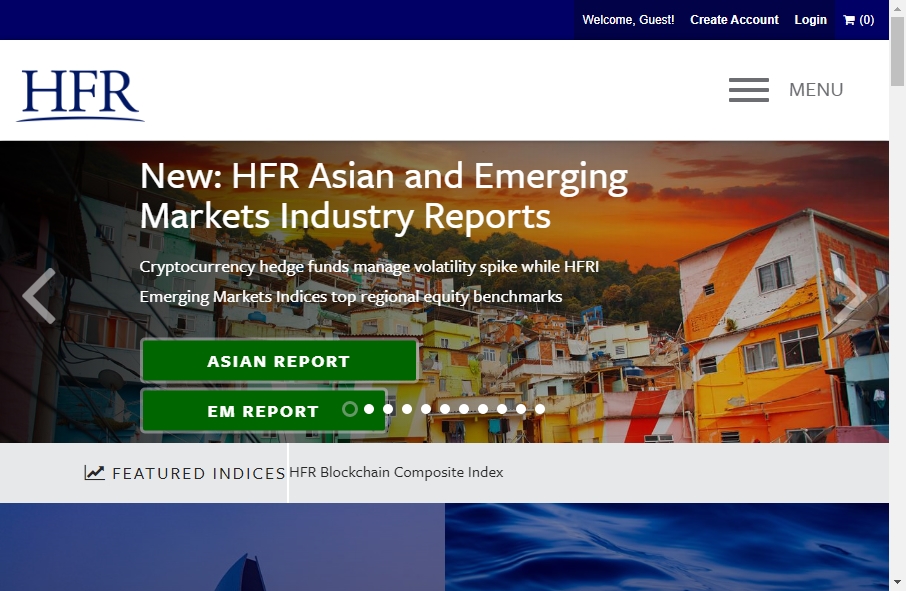The image size is (906, 591).
Task: Select the tenth carousel dot
Action: tap(521, 409)
